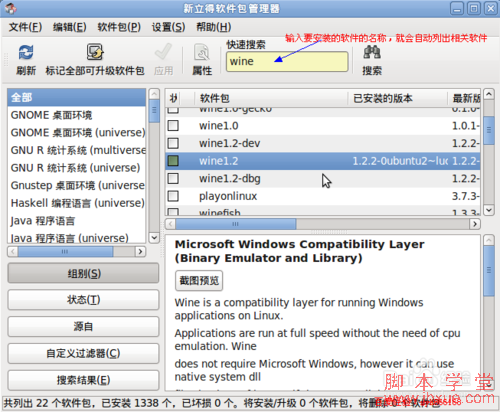Viewport: 500px width, 412px height.
Task: Mark all upgradable packages toolbar icon
Action: [95, 52]
